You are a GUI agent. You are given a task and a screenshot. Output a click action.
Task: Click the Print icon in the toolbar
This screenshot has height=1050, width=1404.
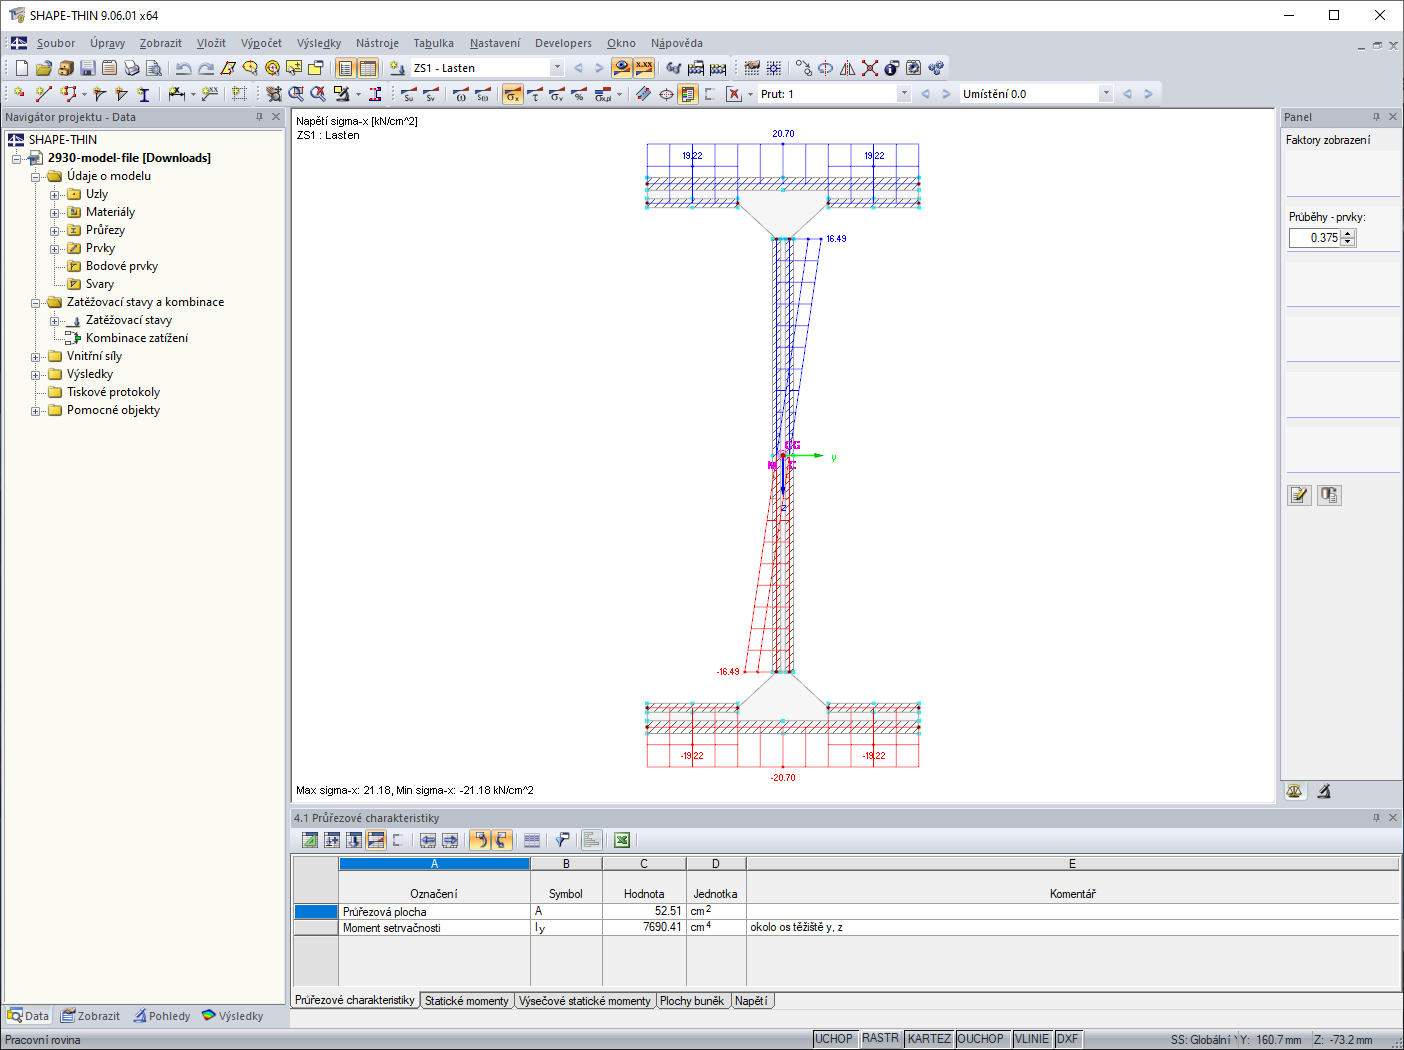tap(132, 68)
